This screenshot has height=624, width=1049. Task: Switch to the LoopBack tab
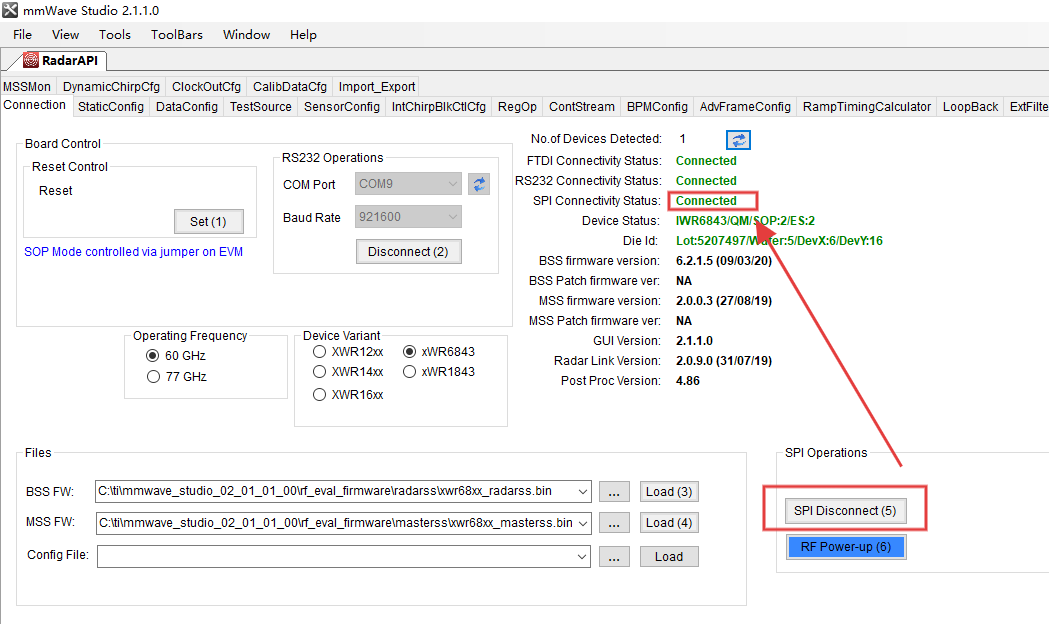[x=970, y=107]
